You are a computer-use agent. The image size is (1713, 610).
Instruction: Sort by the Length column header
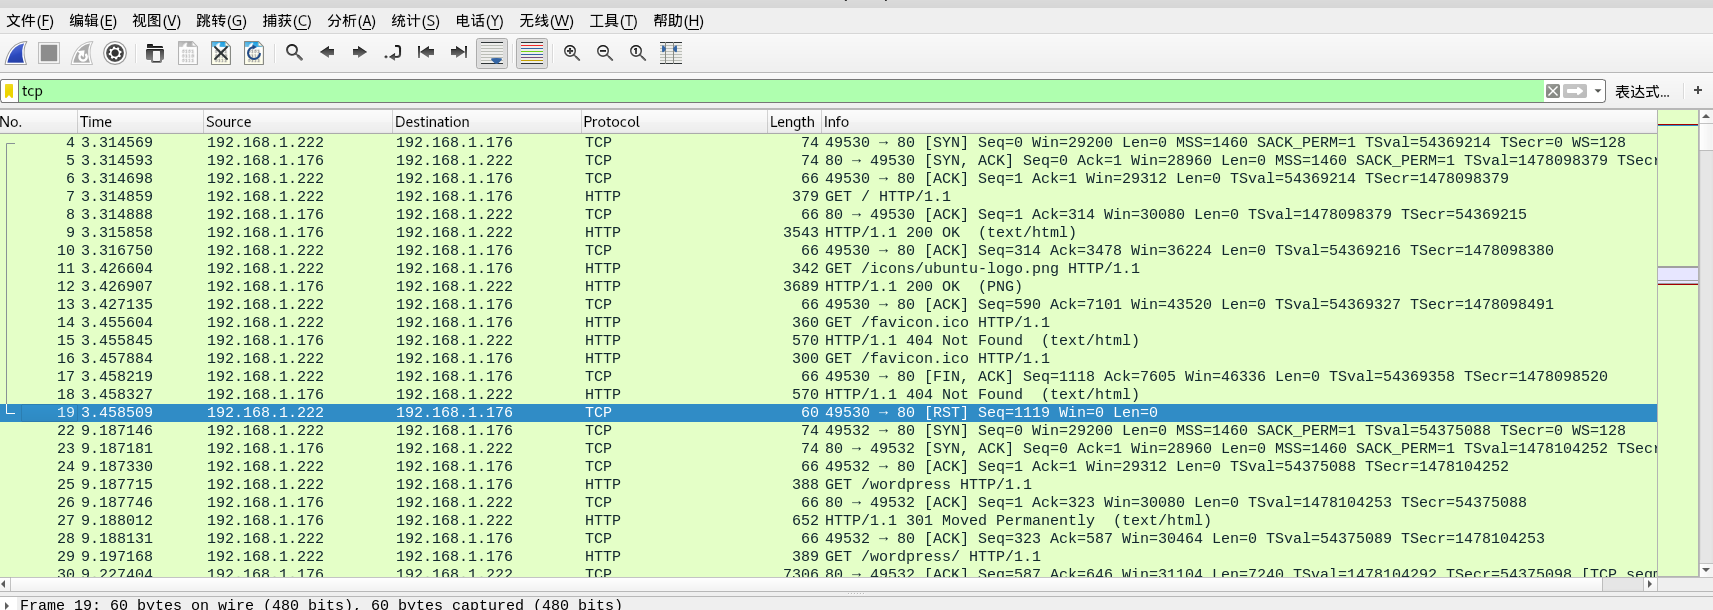tap(794, 122)
